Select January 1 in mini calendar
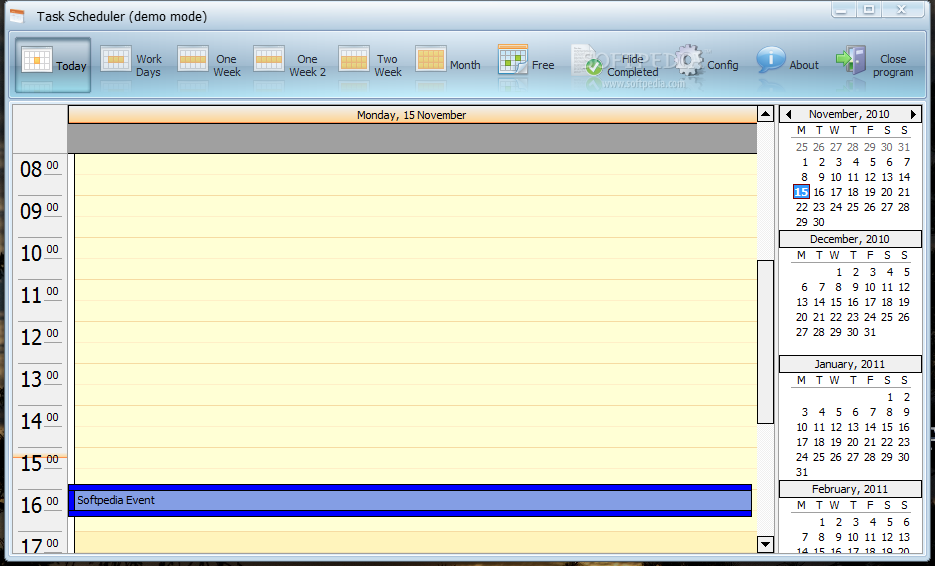This screenshot has width=935, height=566. tap(890, 397)
